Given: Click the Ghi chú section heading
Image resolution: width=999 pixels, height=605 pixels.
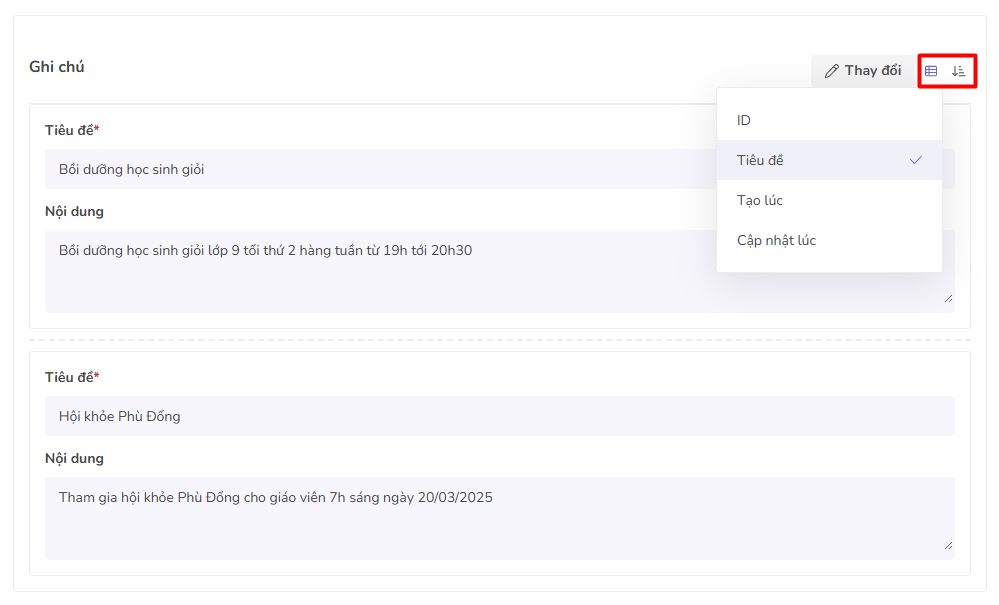Looking at the screenshot, I should pyautogui.click(x=57, y=67).
